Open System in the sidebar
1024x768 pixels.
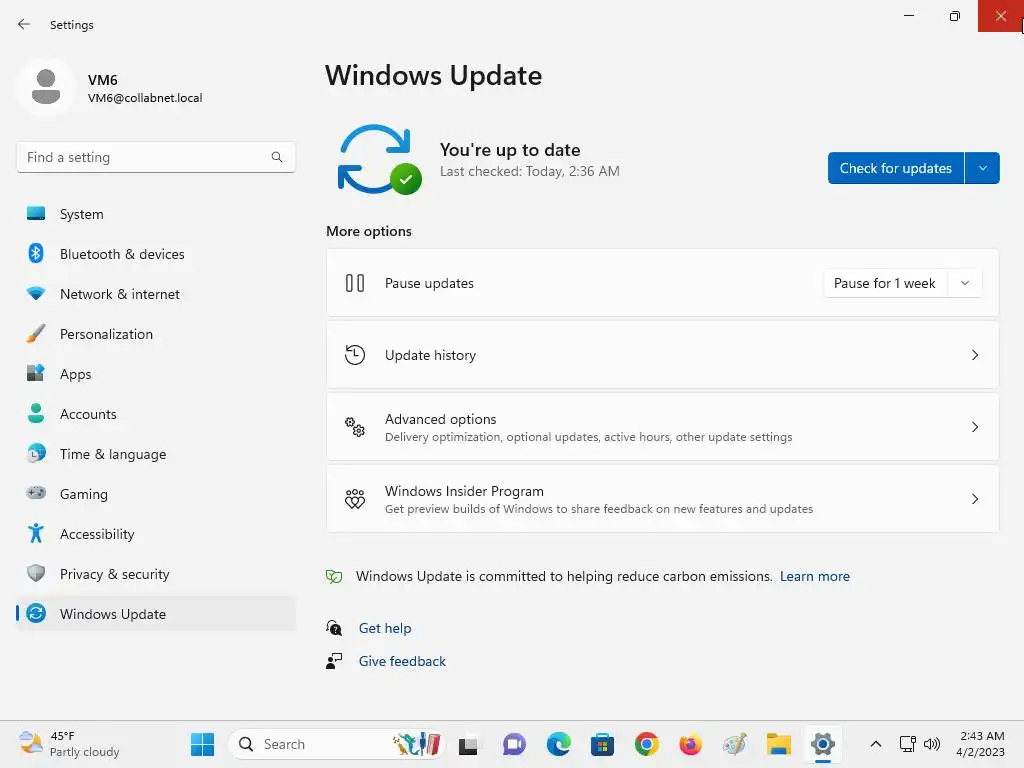[x=156, y=214]
